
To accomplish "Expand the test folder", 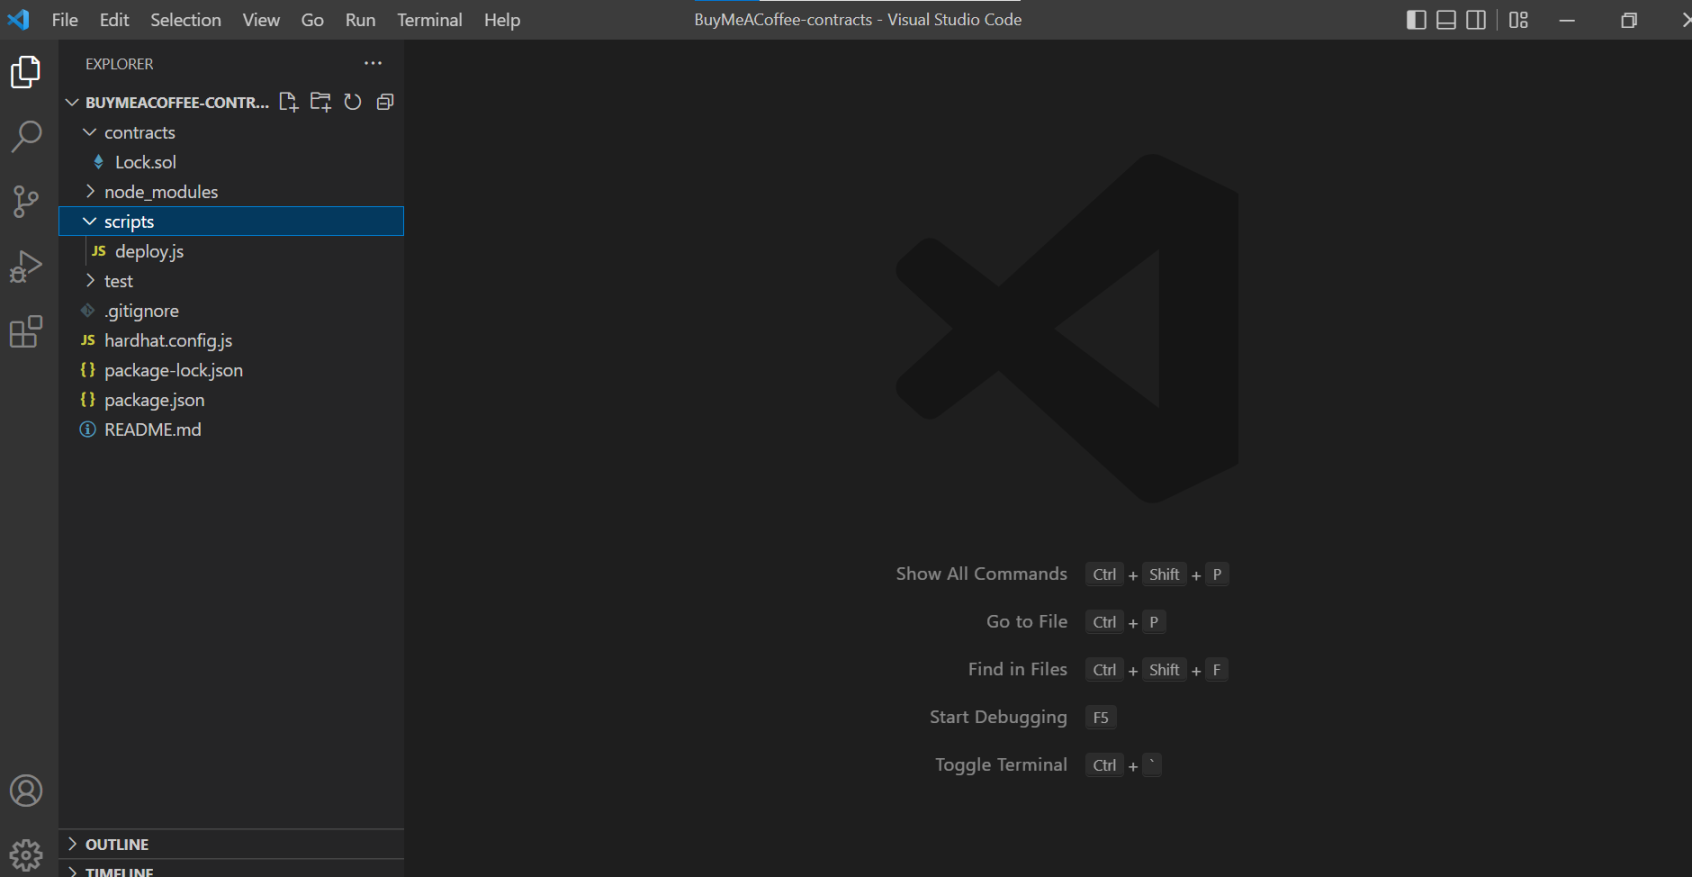I will click(x=118, y=281).
